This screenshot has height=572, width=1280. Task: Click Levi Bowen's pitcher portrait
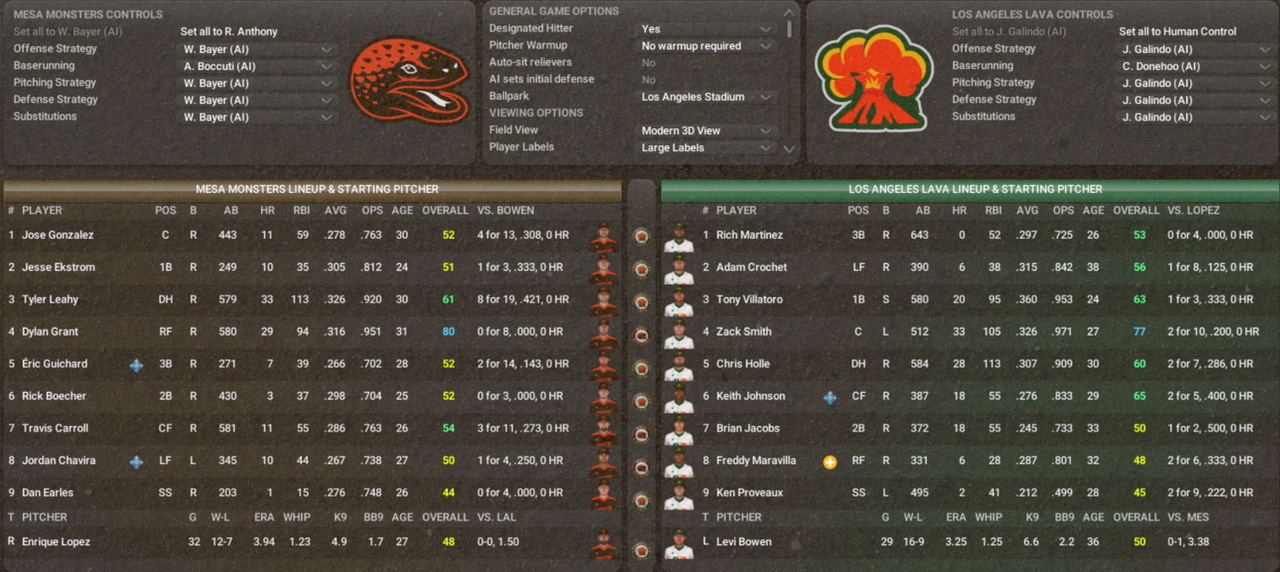tap(679, 542)
